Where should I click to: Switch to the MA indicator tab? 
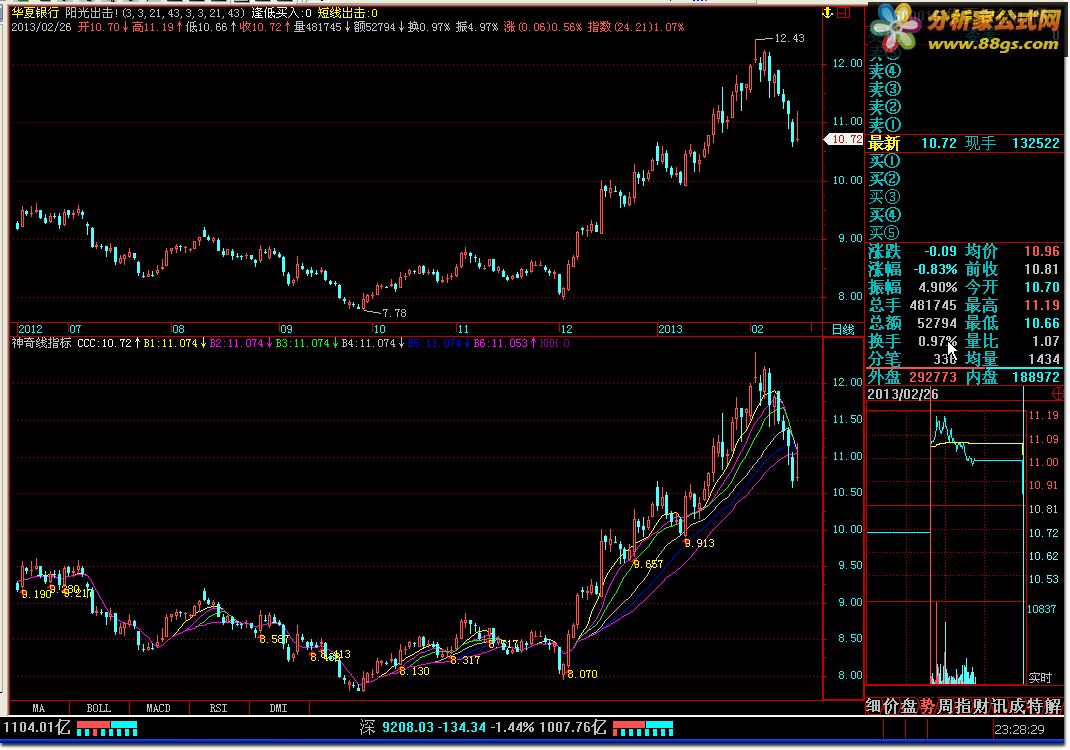[x=39, y=708]
